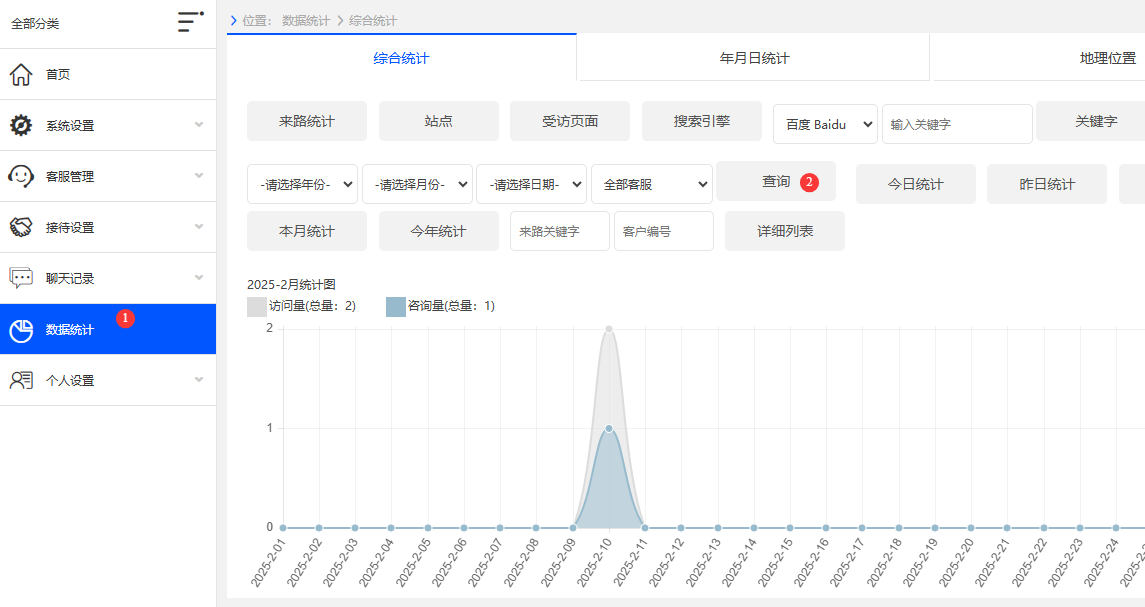Show yesterday's stats via 昨日统计

(x=1047, y=184)
